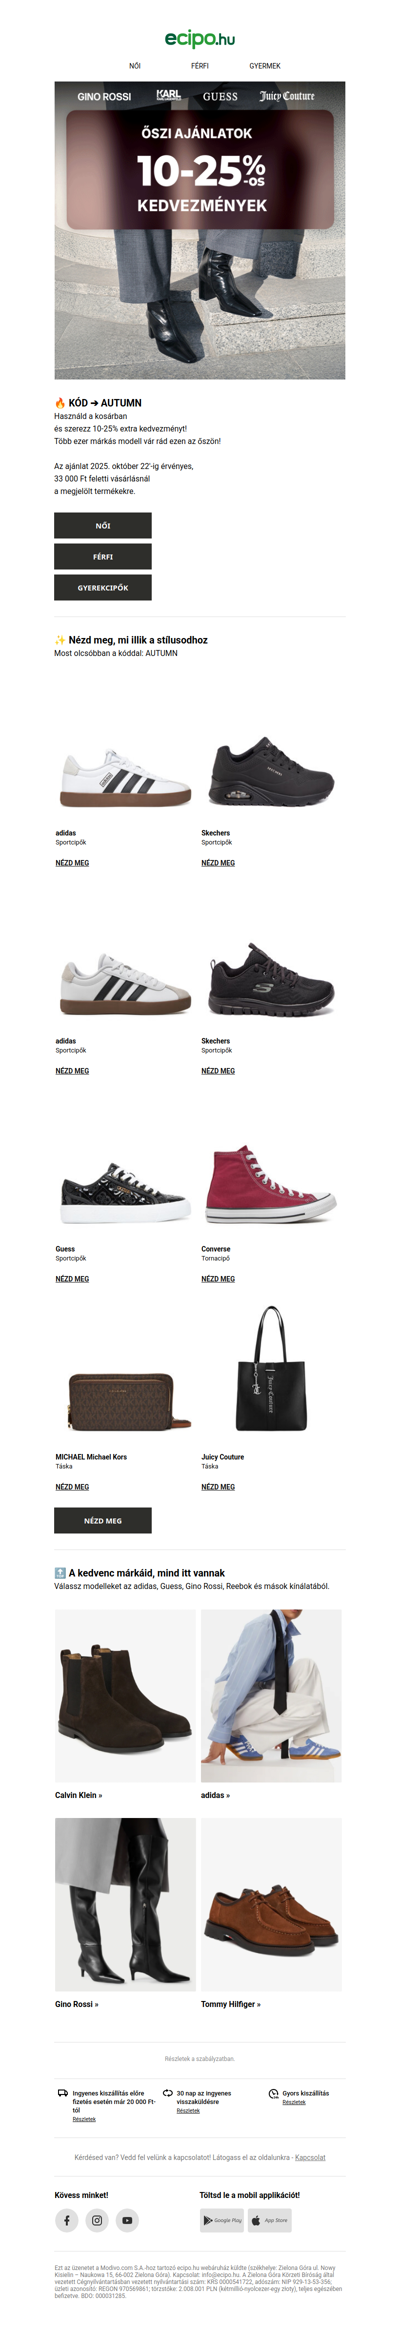Open the FÉRFI menu item
Viewport: 400px width, 2333px height.
(200, 66)
